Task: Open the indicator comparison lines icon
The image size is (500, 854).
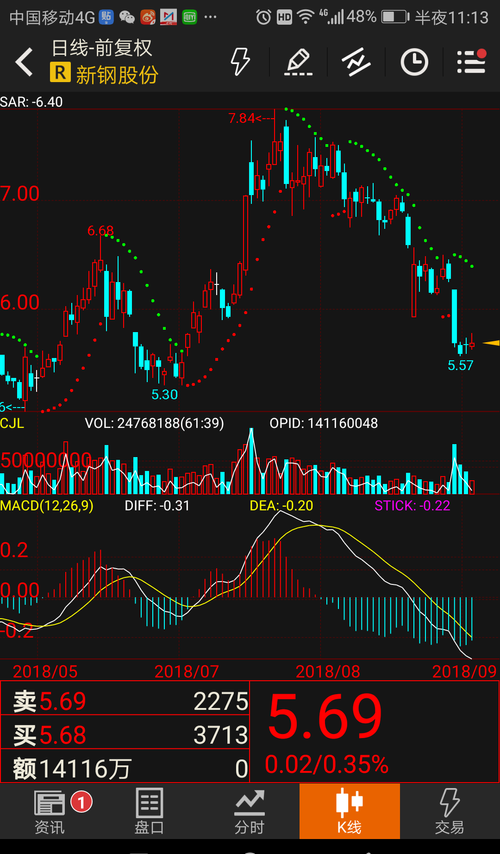Action: coord(356,62)
